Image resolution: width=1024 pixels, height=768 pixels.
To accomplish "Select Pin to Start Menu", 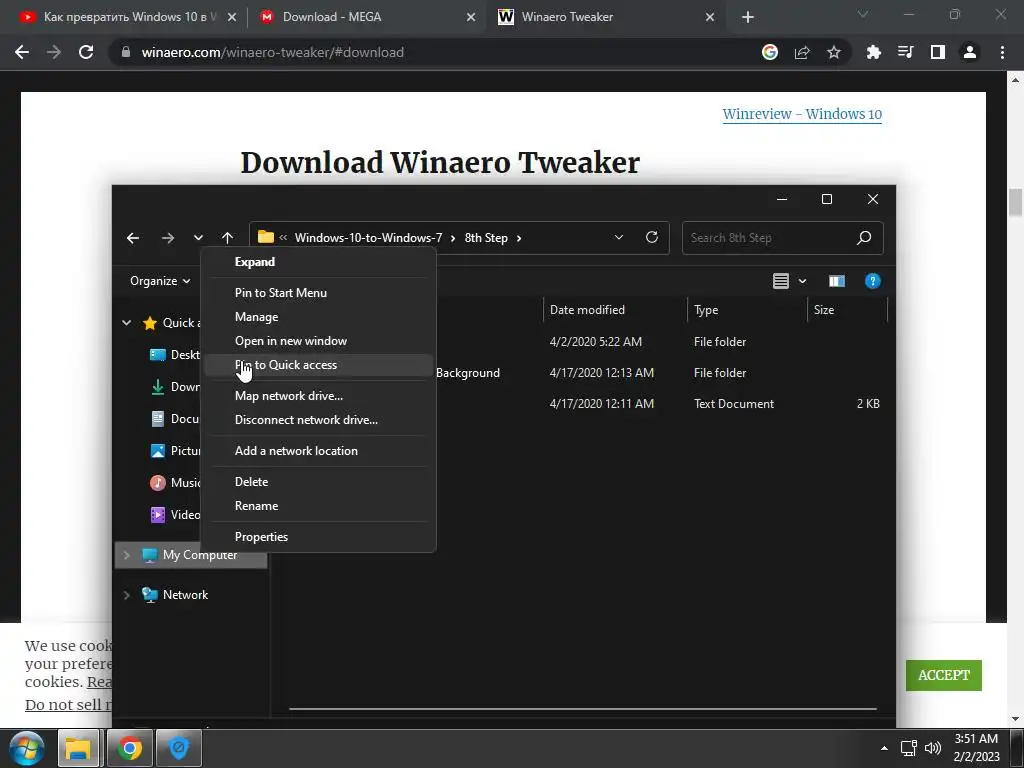I will tap(318, 293).
